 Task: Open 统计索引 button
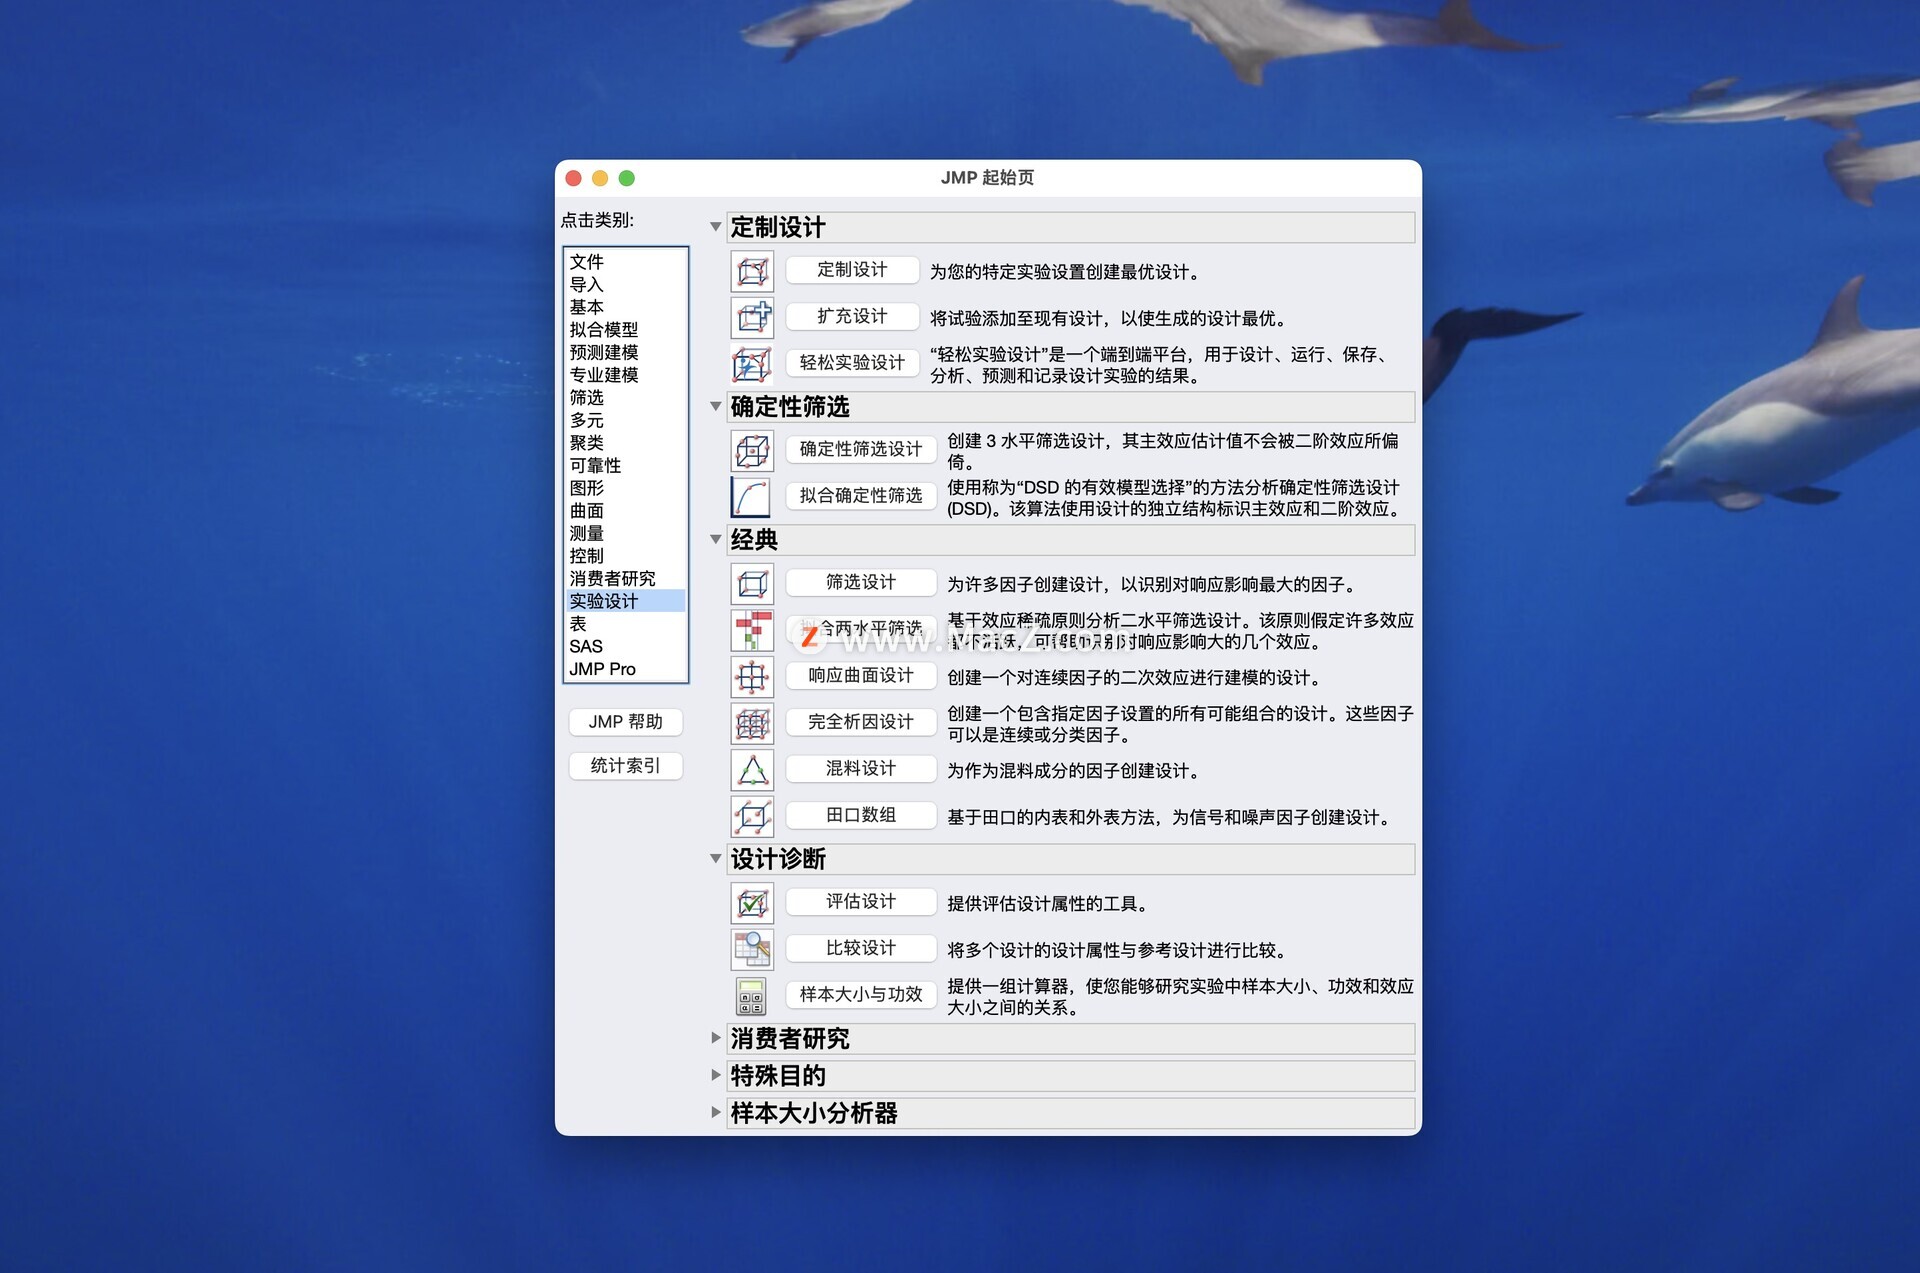(x=626, y=766)
